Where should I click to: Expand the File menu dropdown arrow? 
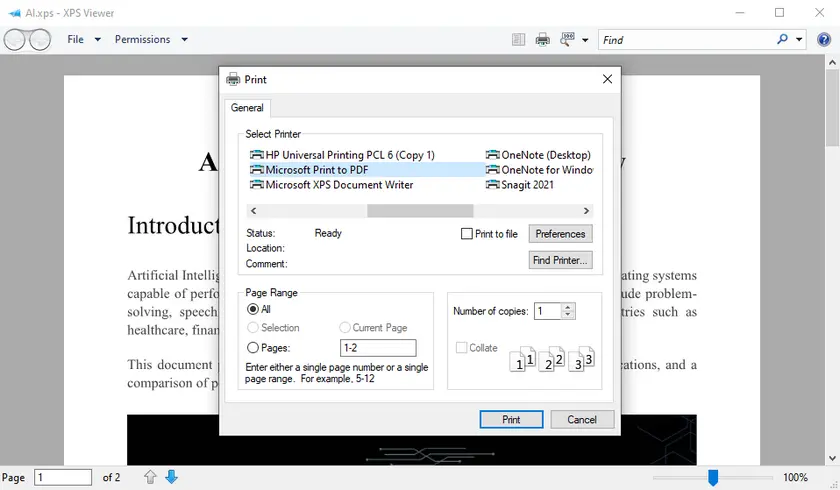click(98, 40)
